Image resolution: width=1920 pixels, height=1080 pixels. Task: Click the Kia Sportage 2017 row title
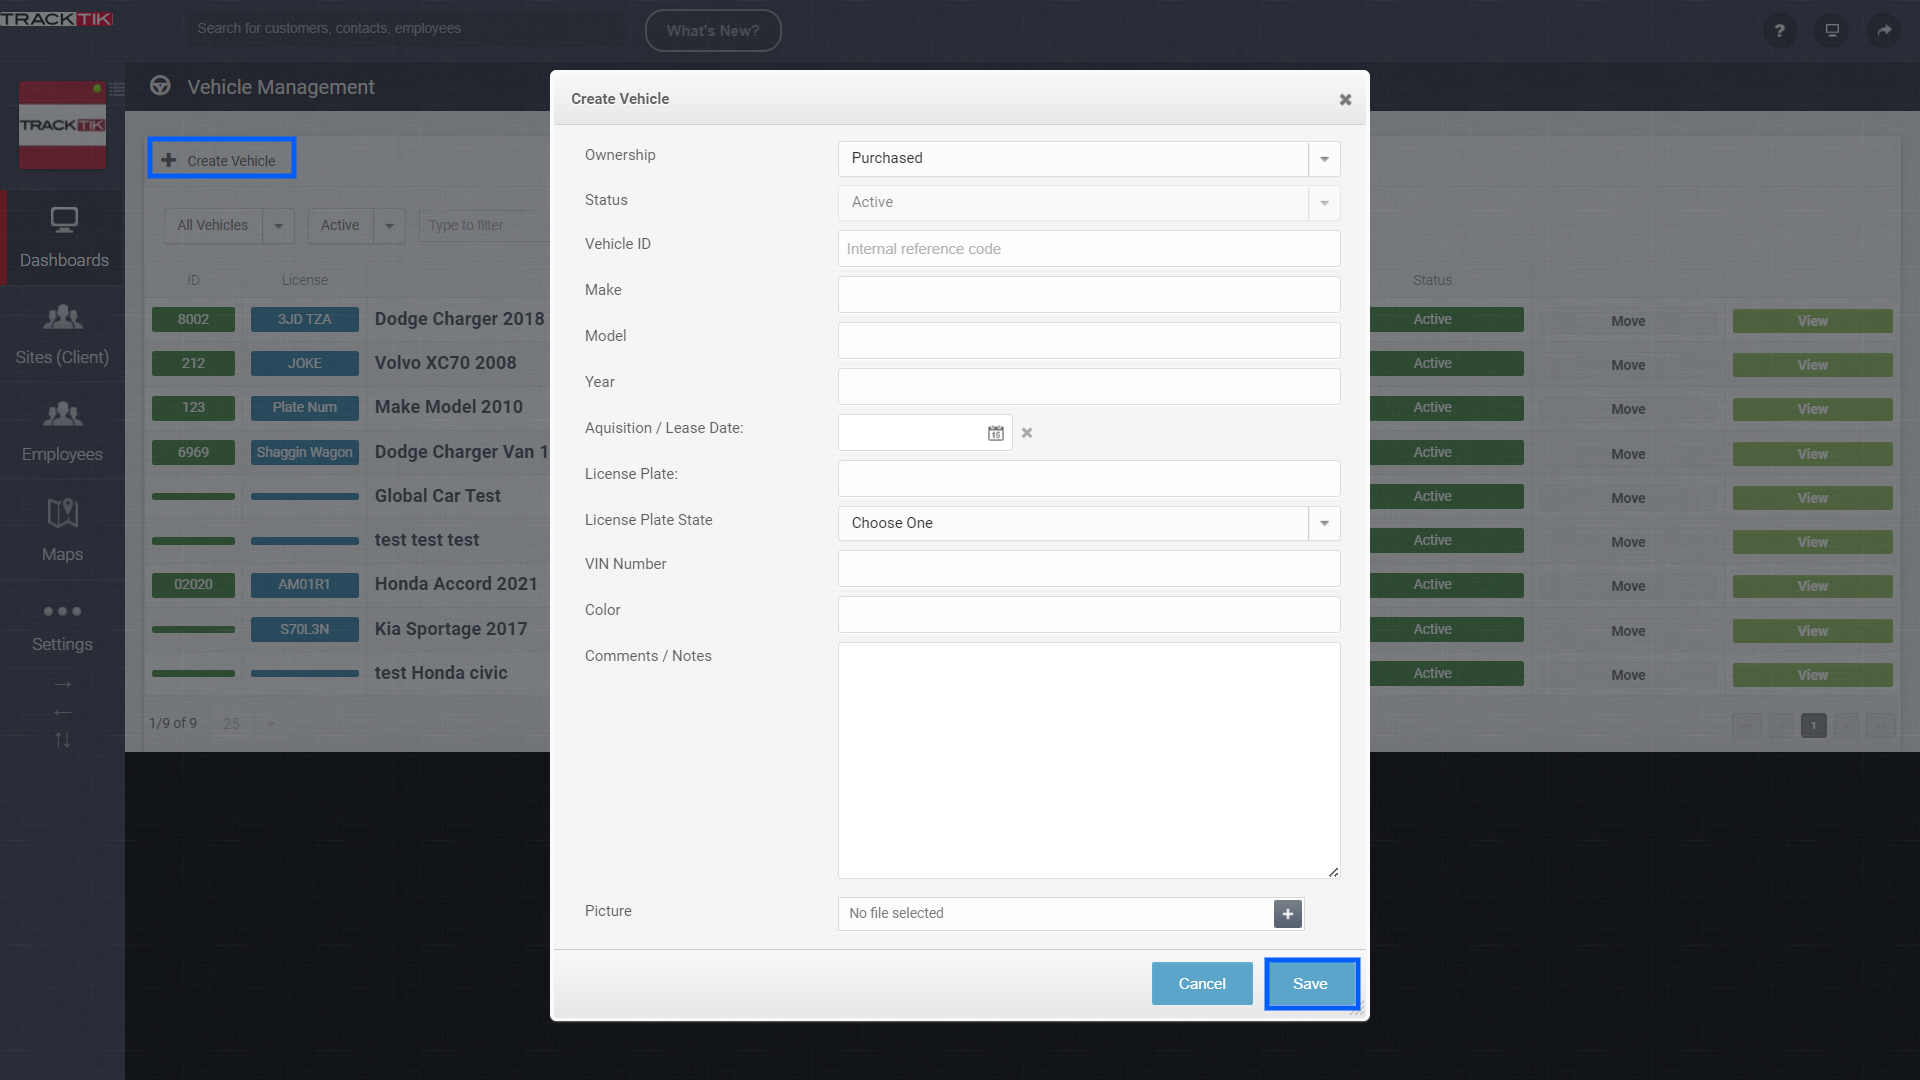pyautogui.click(x=451, y=629)
